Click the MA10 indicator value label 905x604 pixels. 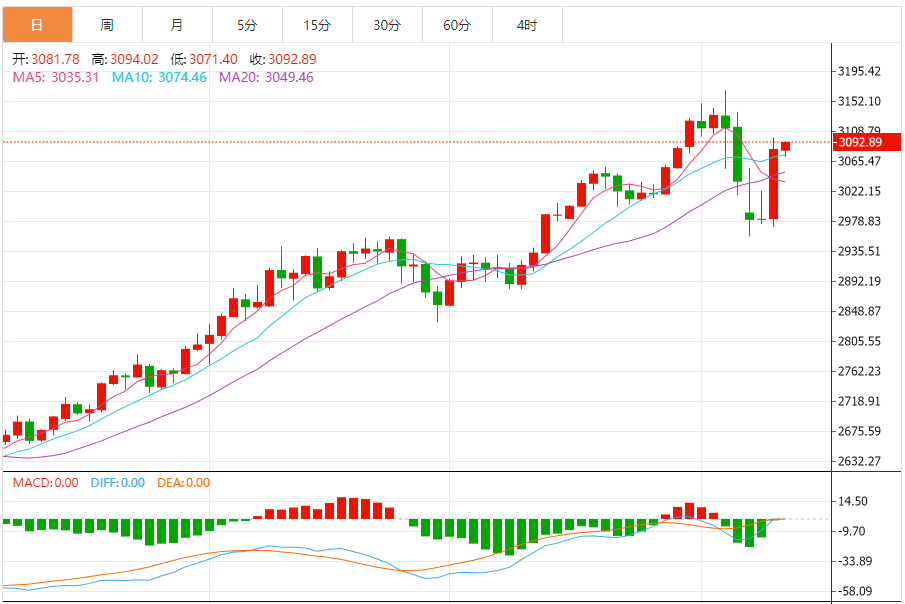[159, 77]
